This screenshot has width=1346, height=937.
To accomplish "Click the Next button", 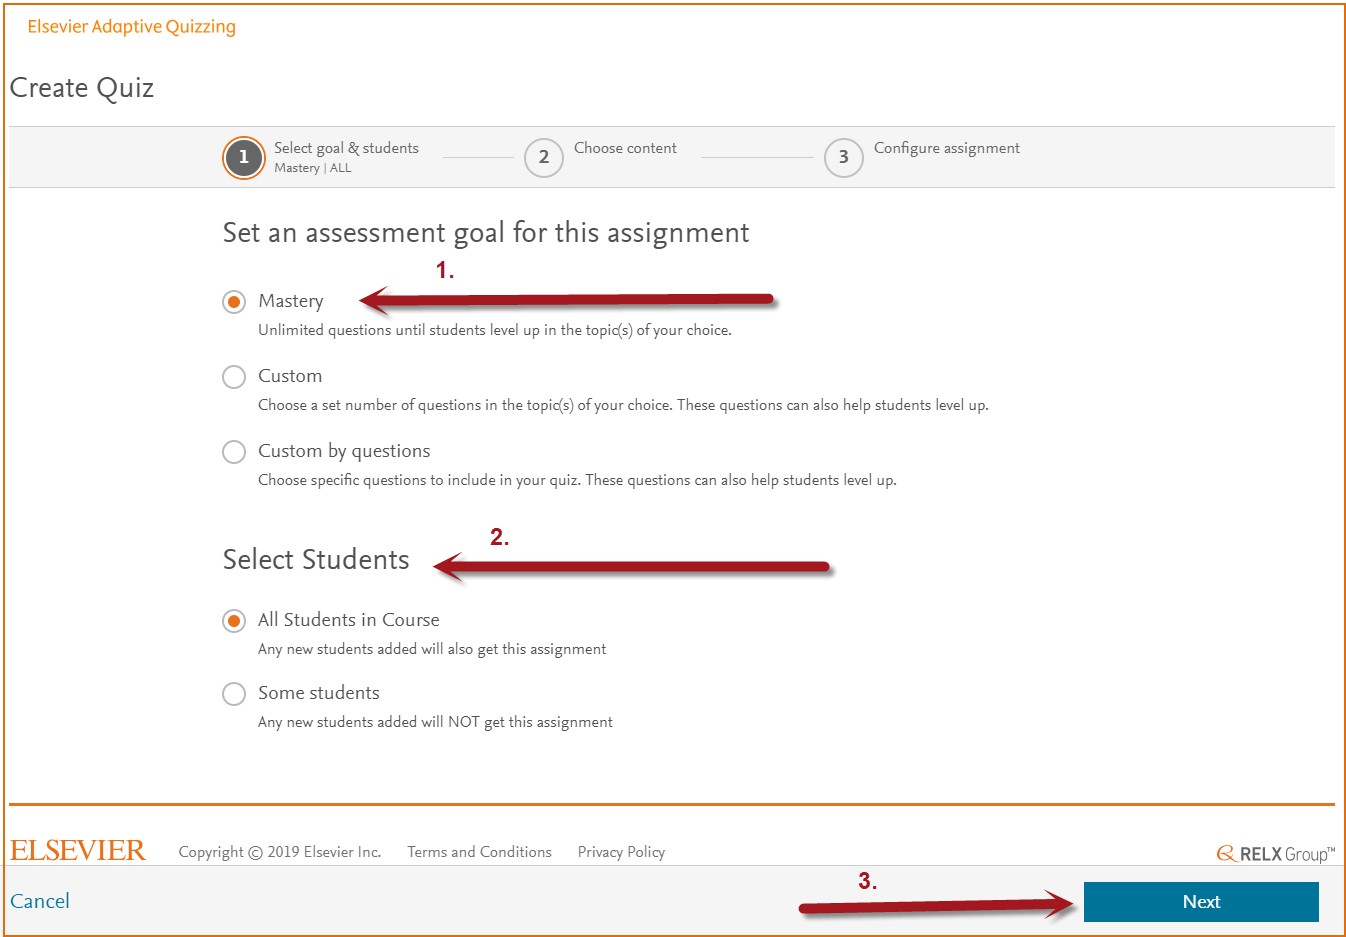I will [x=1201, y=901].
